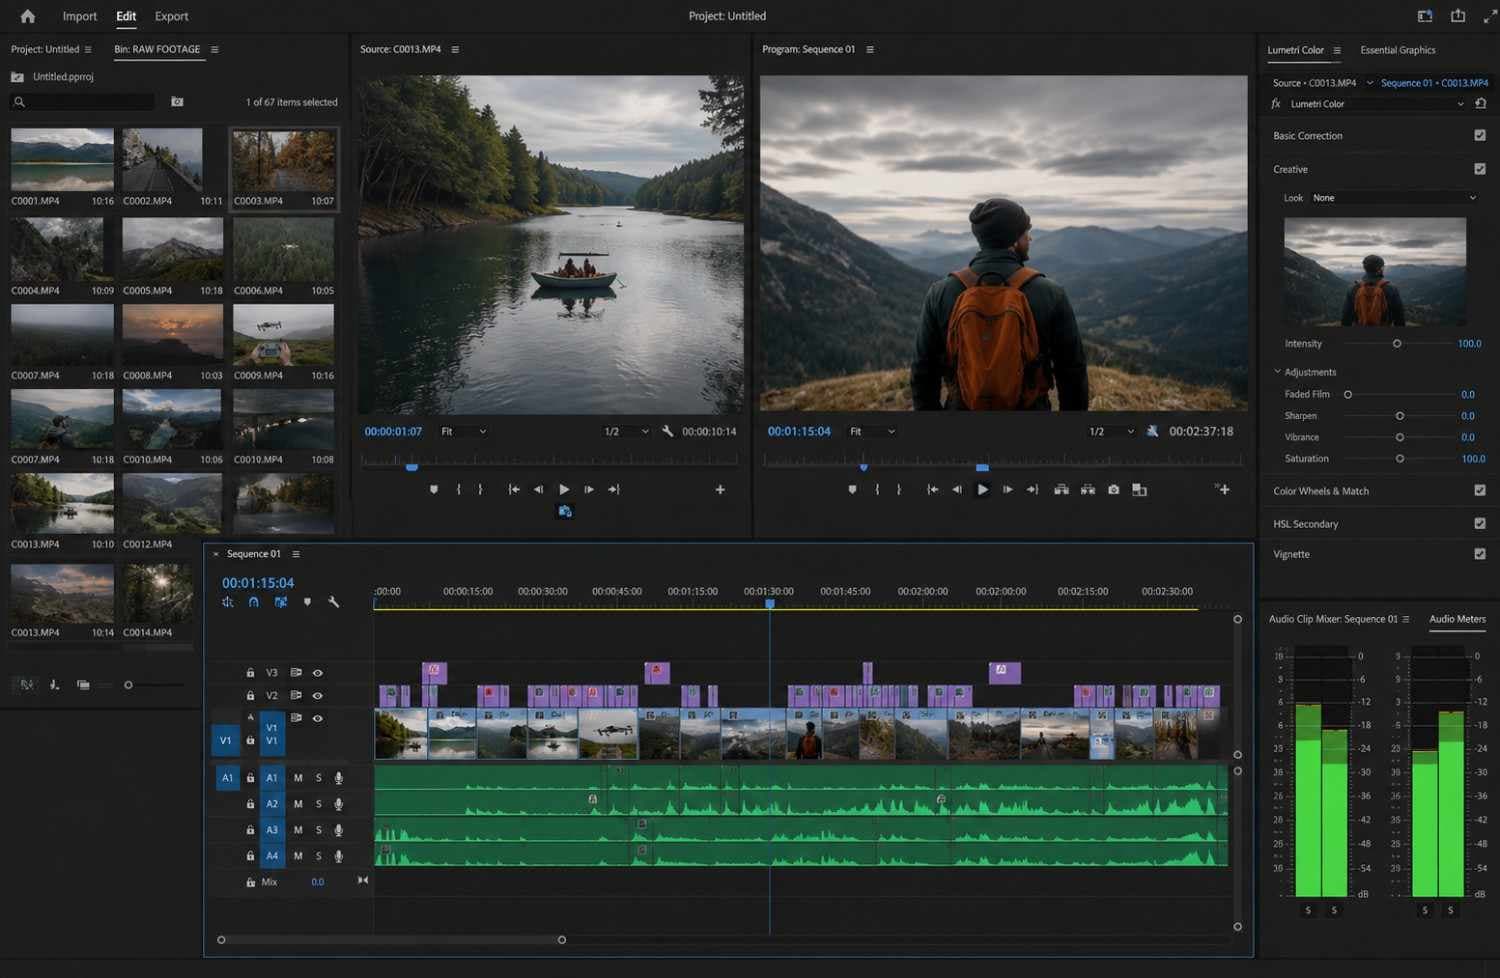1500x978 pixels.
Task: Click Sequence 01 • C0013.MP4 link
Action: (1434, 83)
